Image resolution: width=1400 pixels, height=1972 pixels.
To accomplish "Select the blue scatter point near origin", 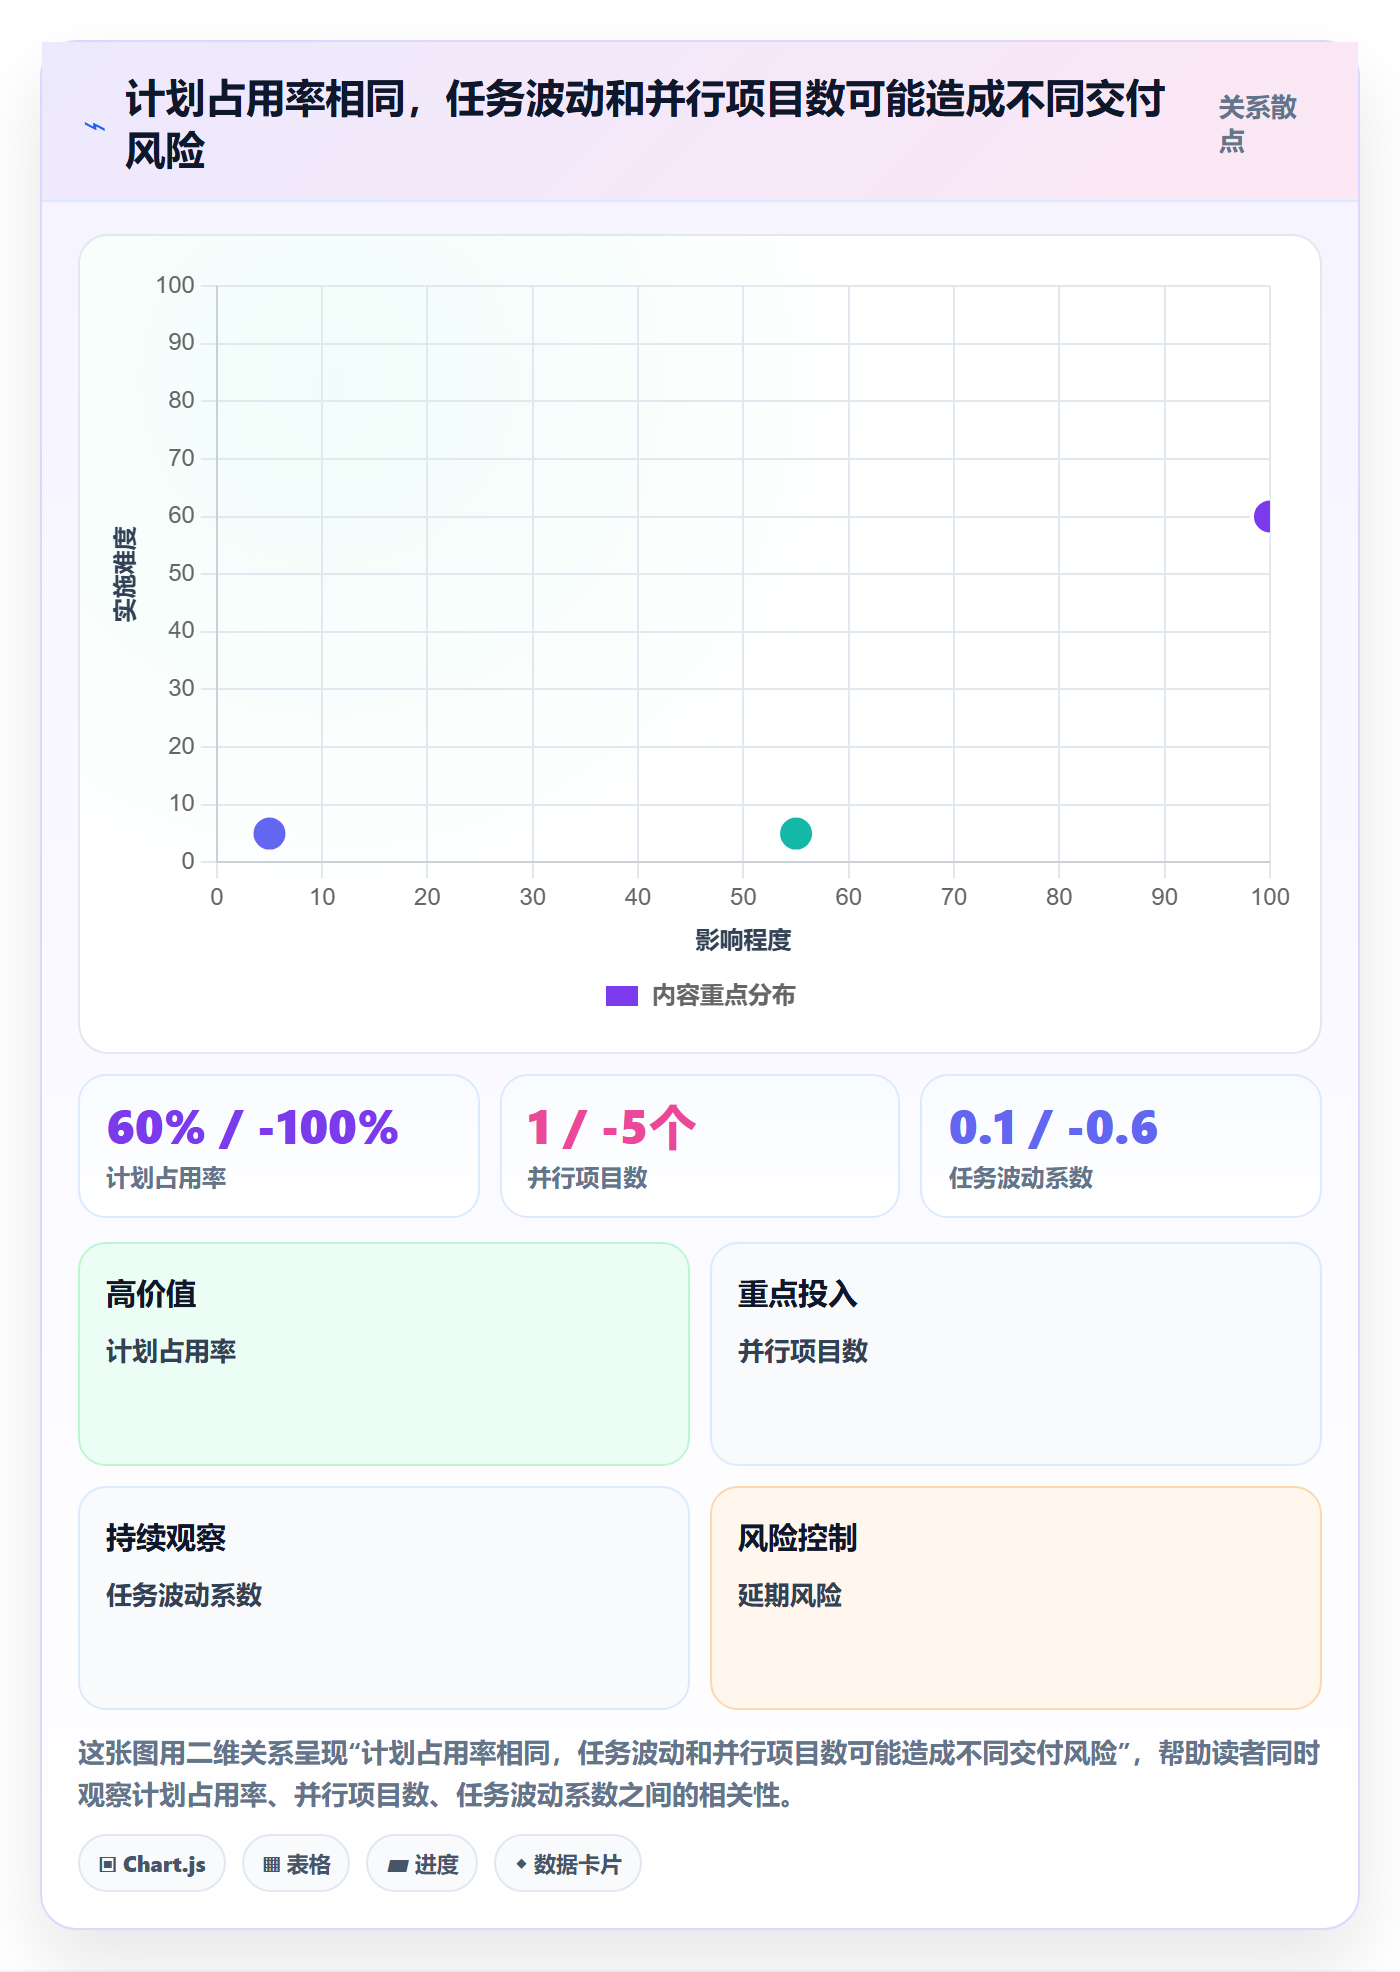I will pyautogui.click(x=269, y=833).
